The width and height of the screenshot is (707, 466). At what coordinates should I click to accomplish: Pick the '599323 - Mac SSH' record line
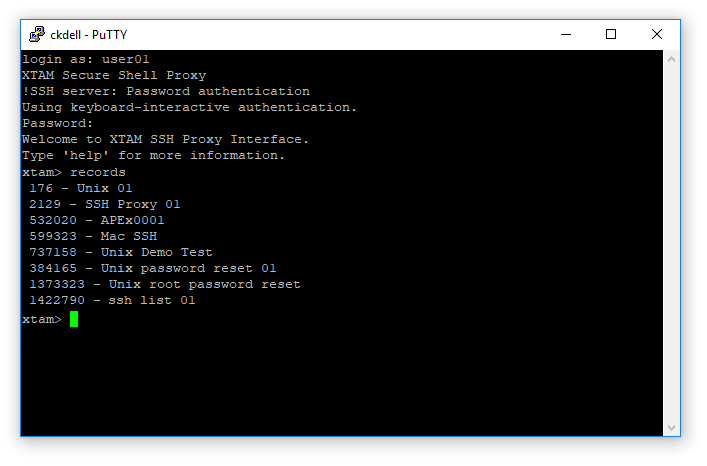coord(93,236)
